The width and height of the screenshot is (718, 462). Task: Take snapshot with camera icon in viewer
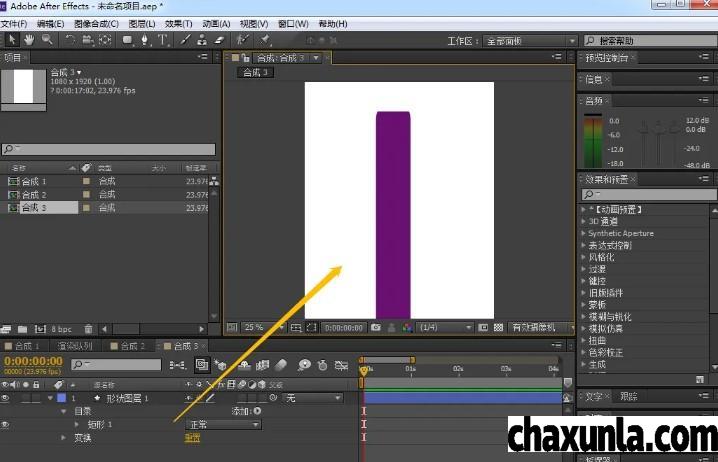click(x=376, y=328)
